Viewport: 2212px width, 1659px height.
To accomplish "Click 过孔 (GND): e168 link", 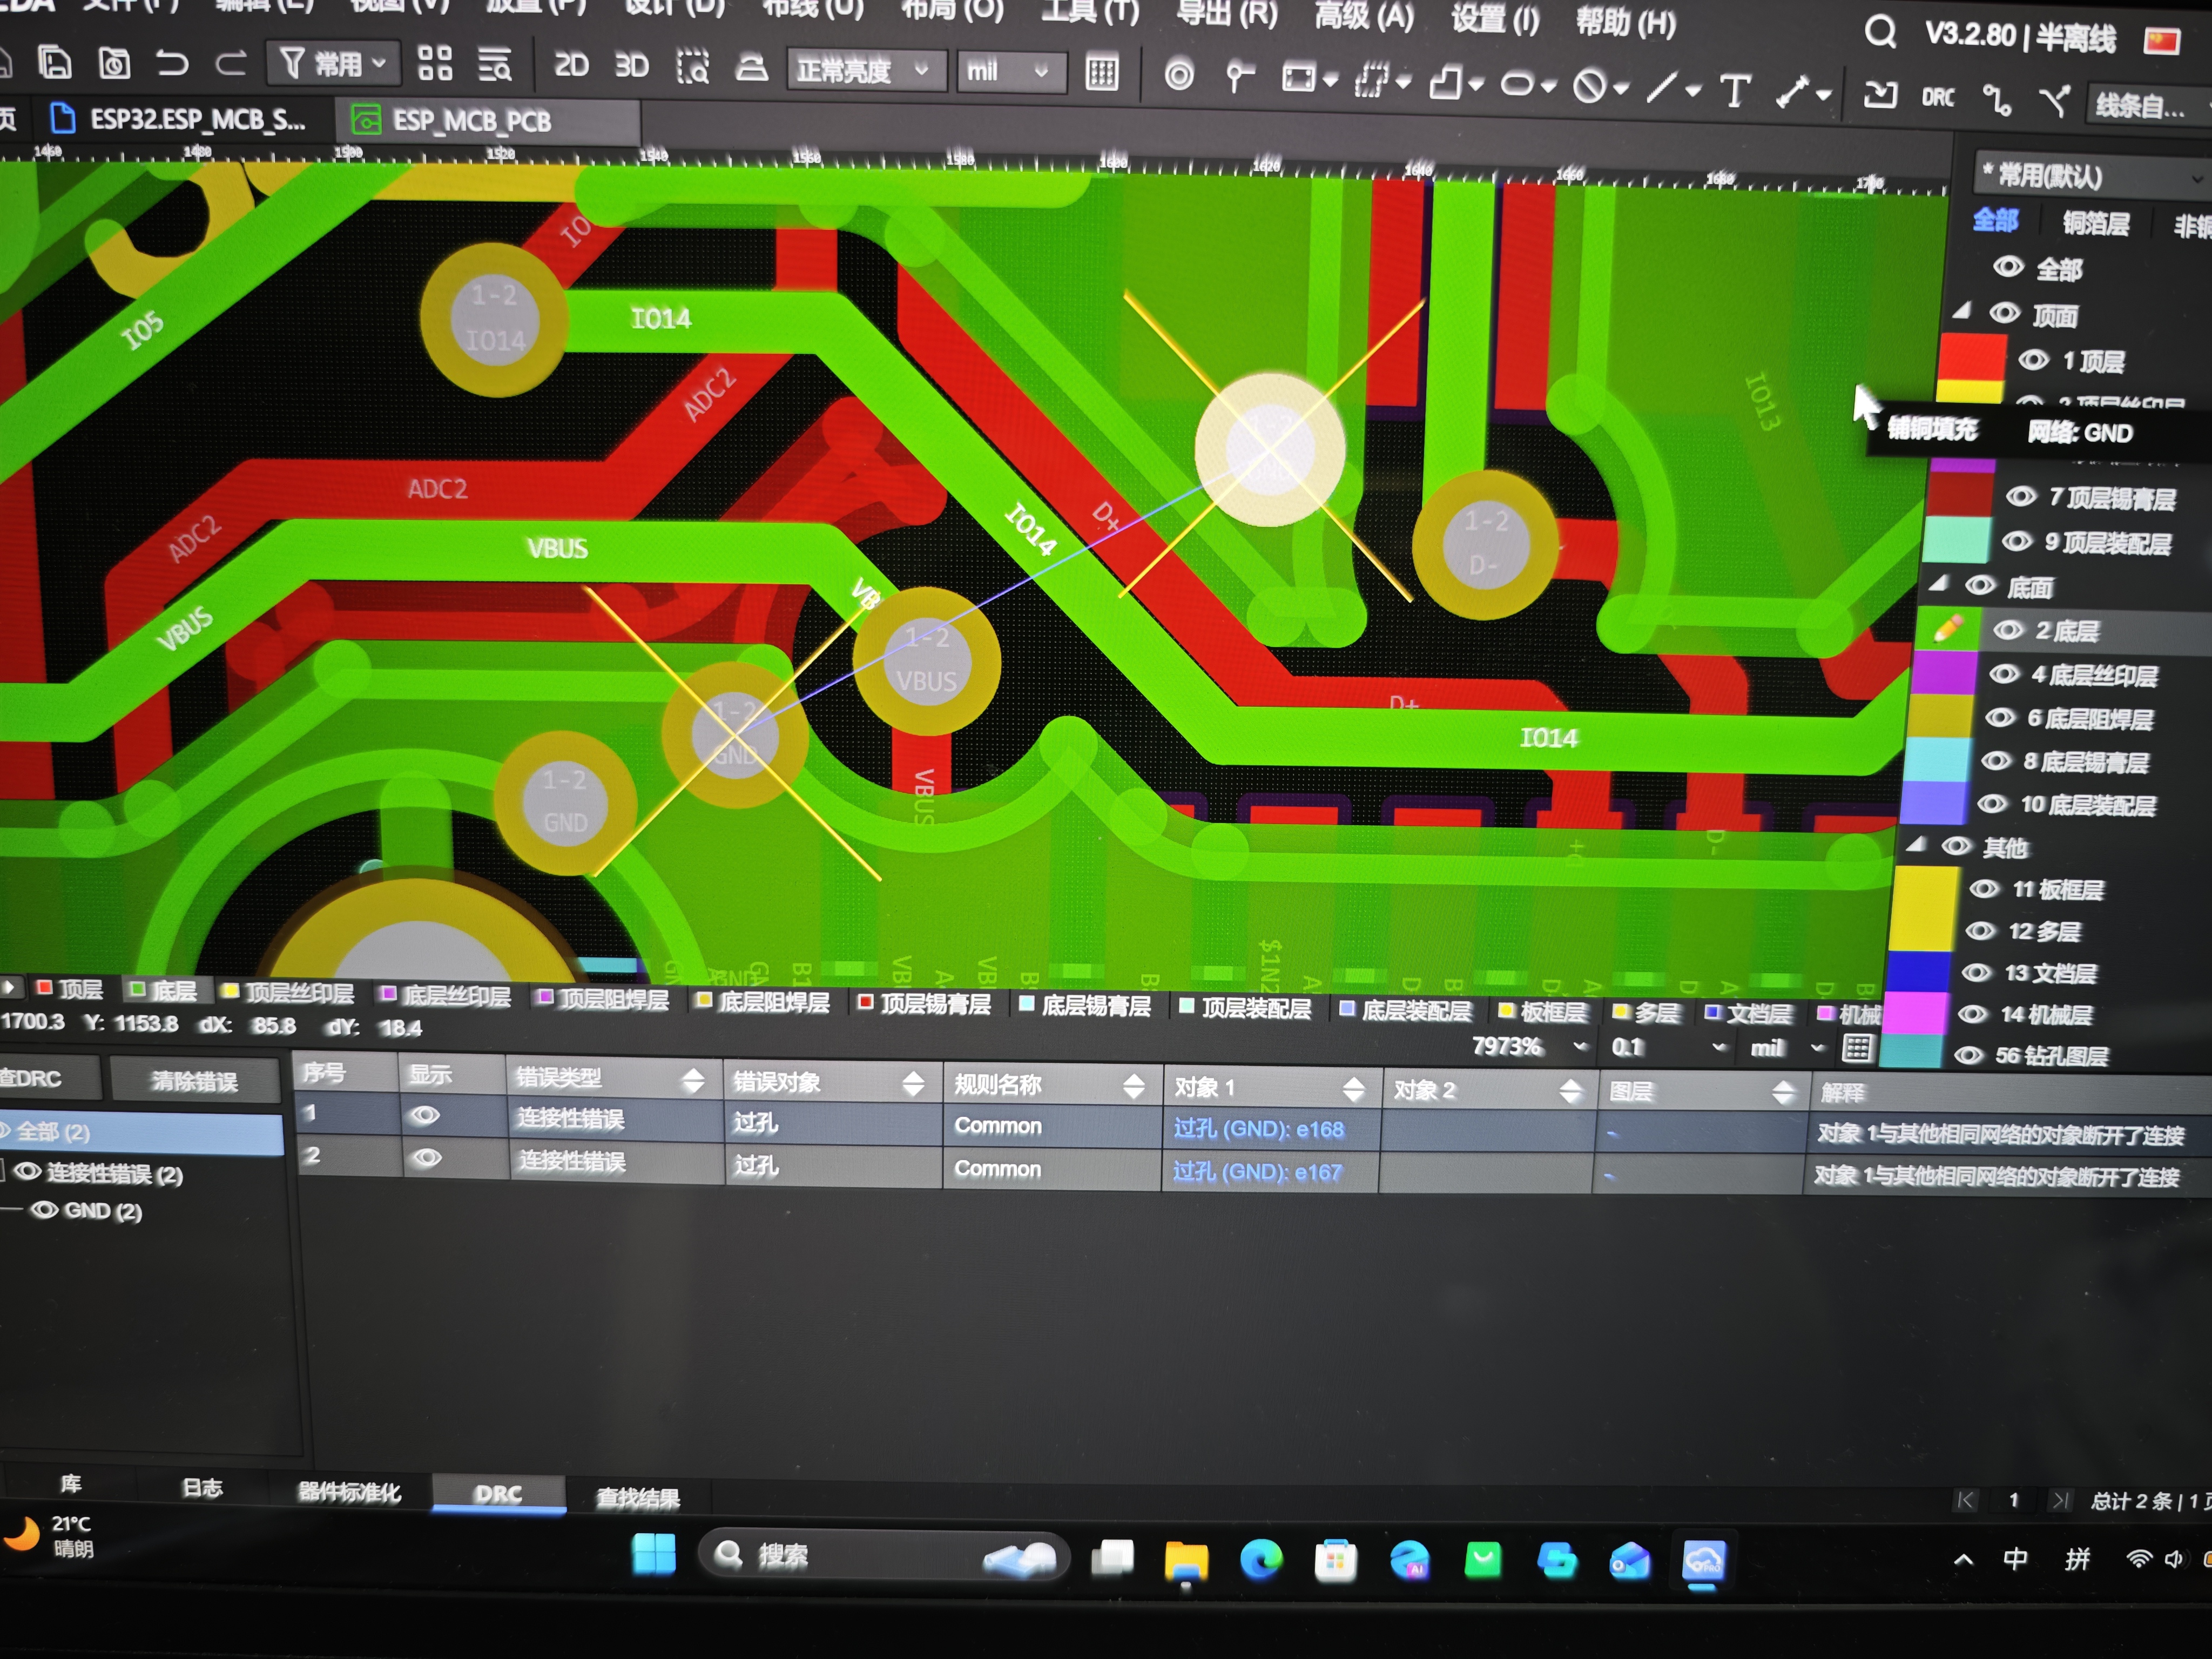I will 1258,1129.
